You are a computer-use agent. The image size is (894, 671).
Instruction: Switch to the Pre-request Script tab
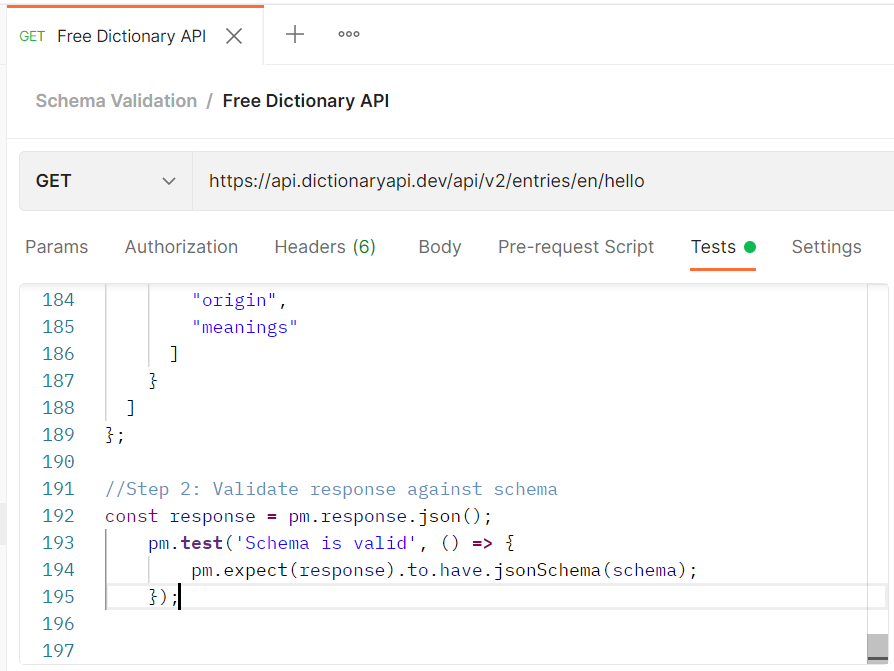click(x=576, y=247)
